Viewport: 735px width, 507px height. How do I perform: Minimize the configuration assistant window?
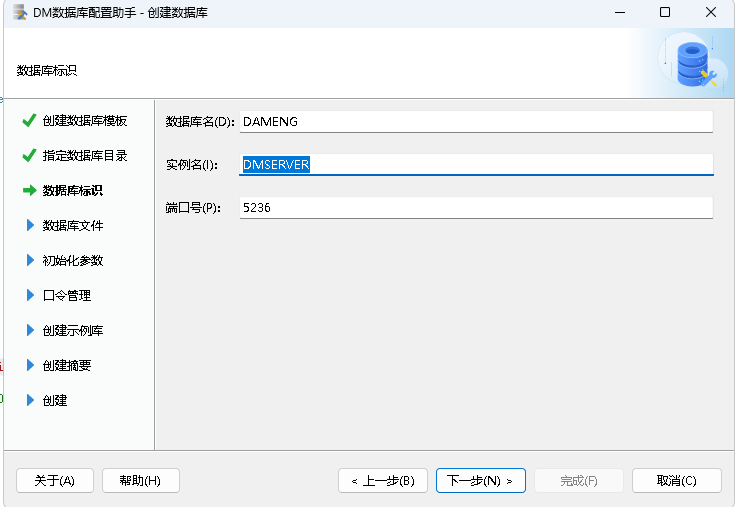click(620, 12)
